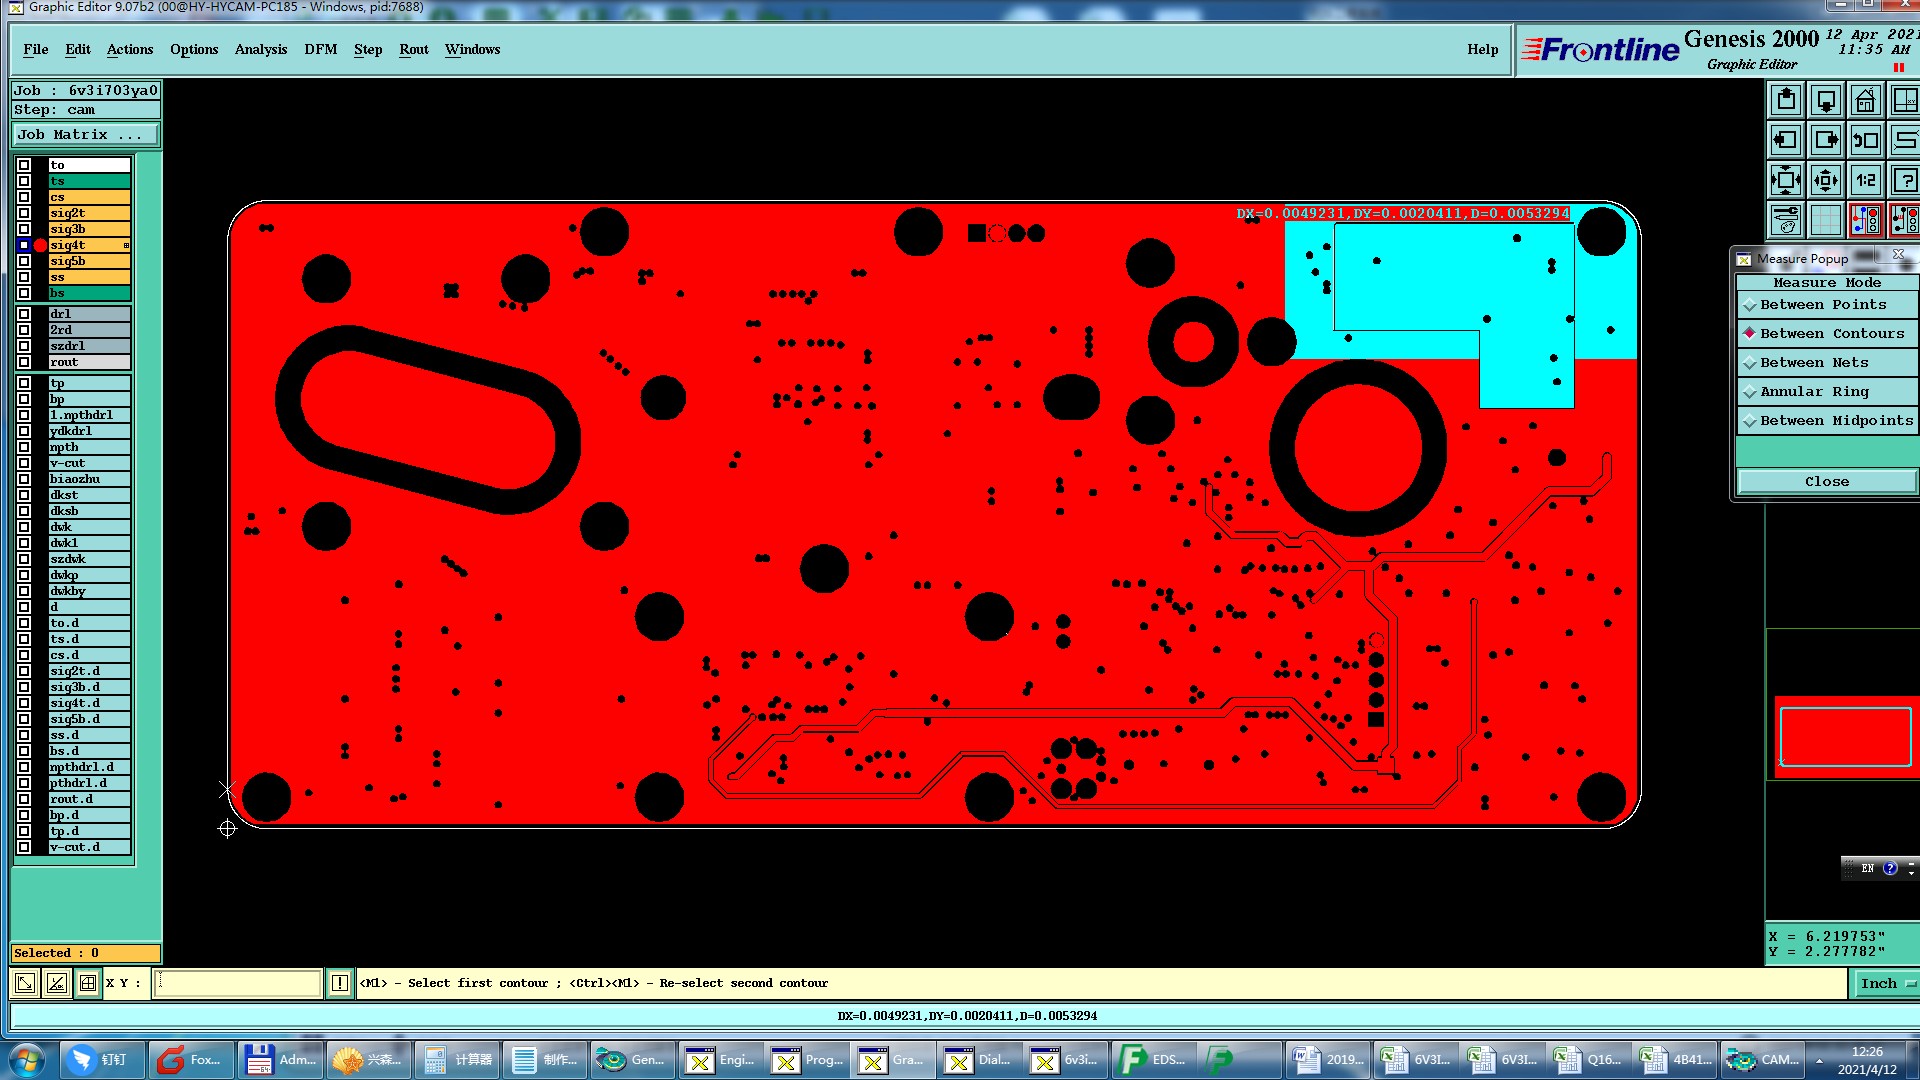Open the Job Matrix expander button
The height and width of the screenshot is (1080, 1920).
click(85, 135)
